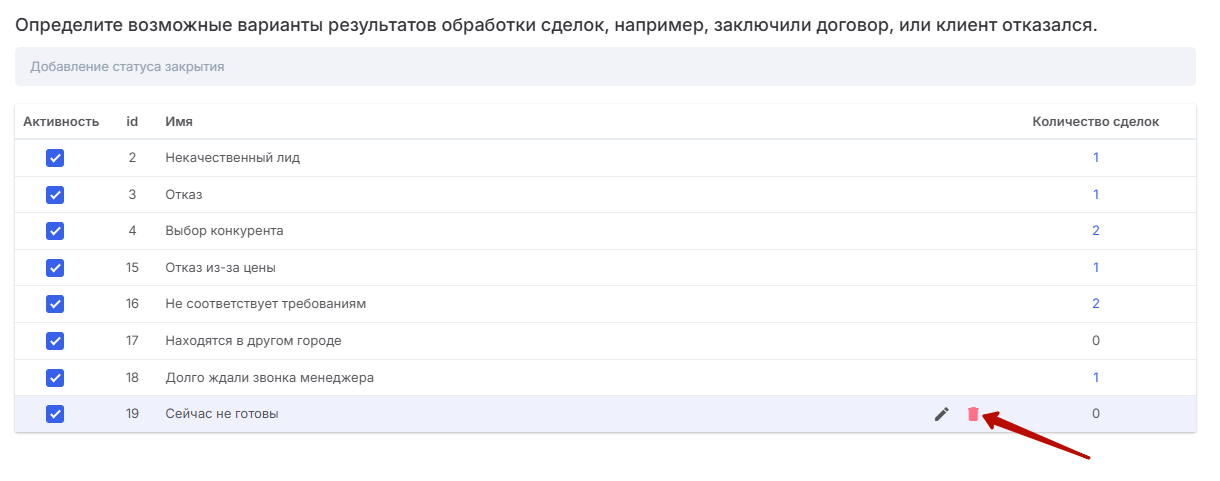Viewport: 1220px width, 481px height.
Task: Open deals link for Отказ из-за цены
Action: click(1096, 267)
